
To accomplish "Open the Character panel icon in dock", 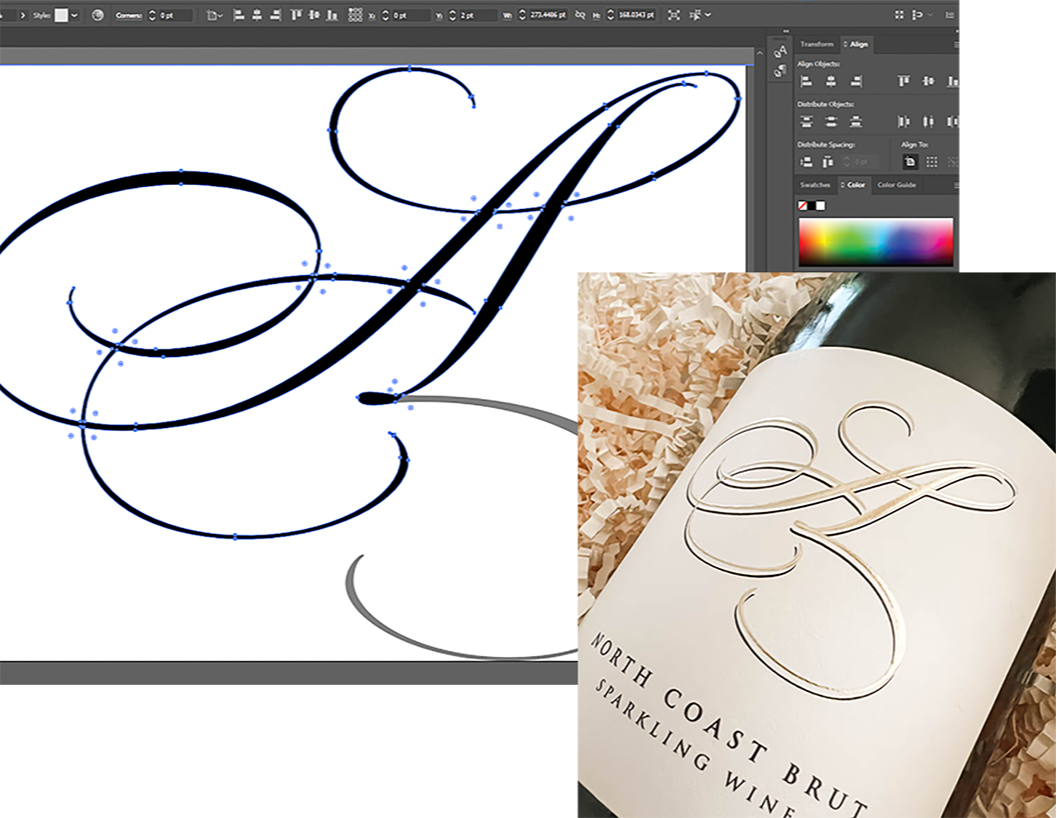I will [x=781, y=52].
